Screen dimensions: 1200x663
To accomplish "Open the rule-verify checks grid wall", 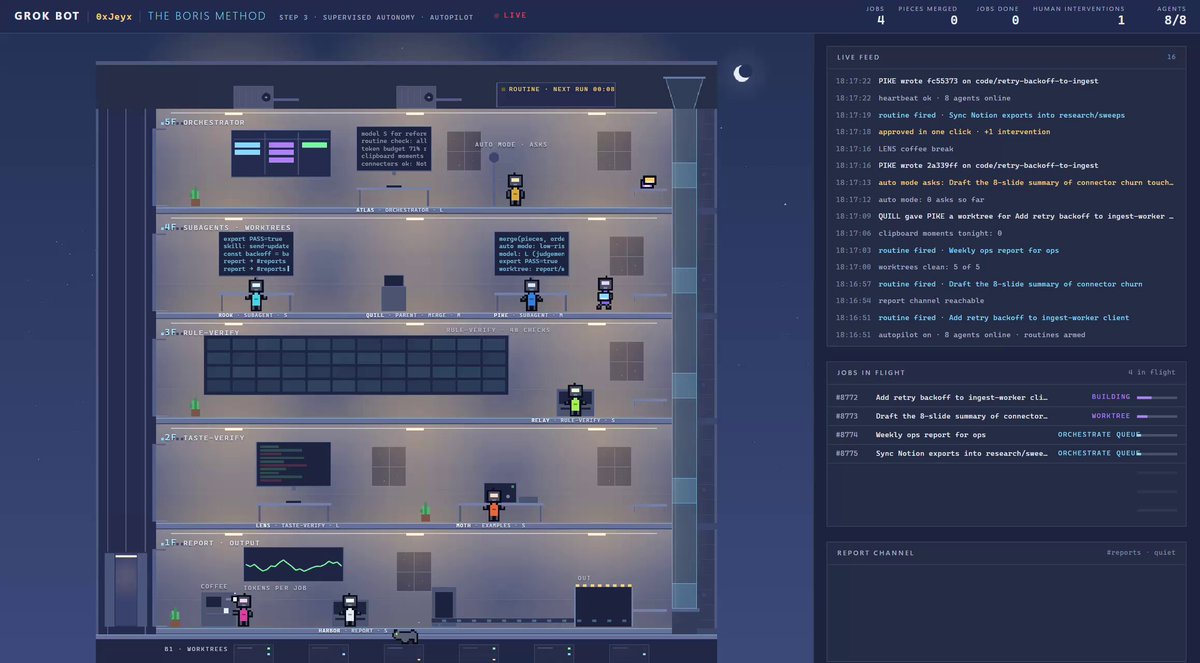I will [x=356, y=365].
